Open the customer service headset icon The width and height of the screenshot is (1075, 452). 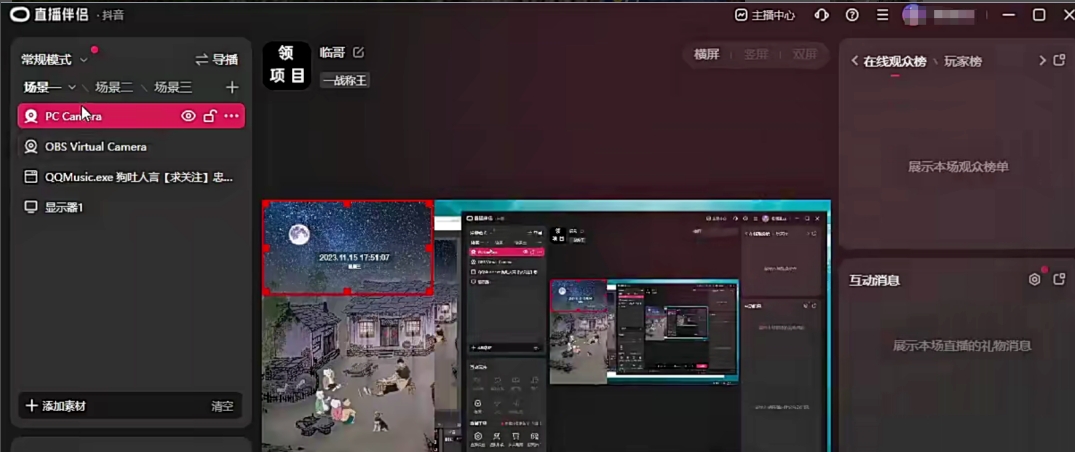pos(822,15)
